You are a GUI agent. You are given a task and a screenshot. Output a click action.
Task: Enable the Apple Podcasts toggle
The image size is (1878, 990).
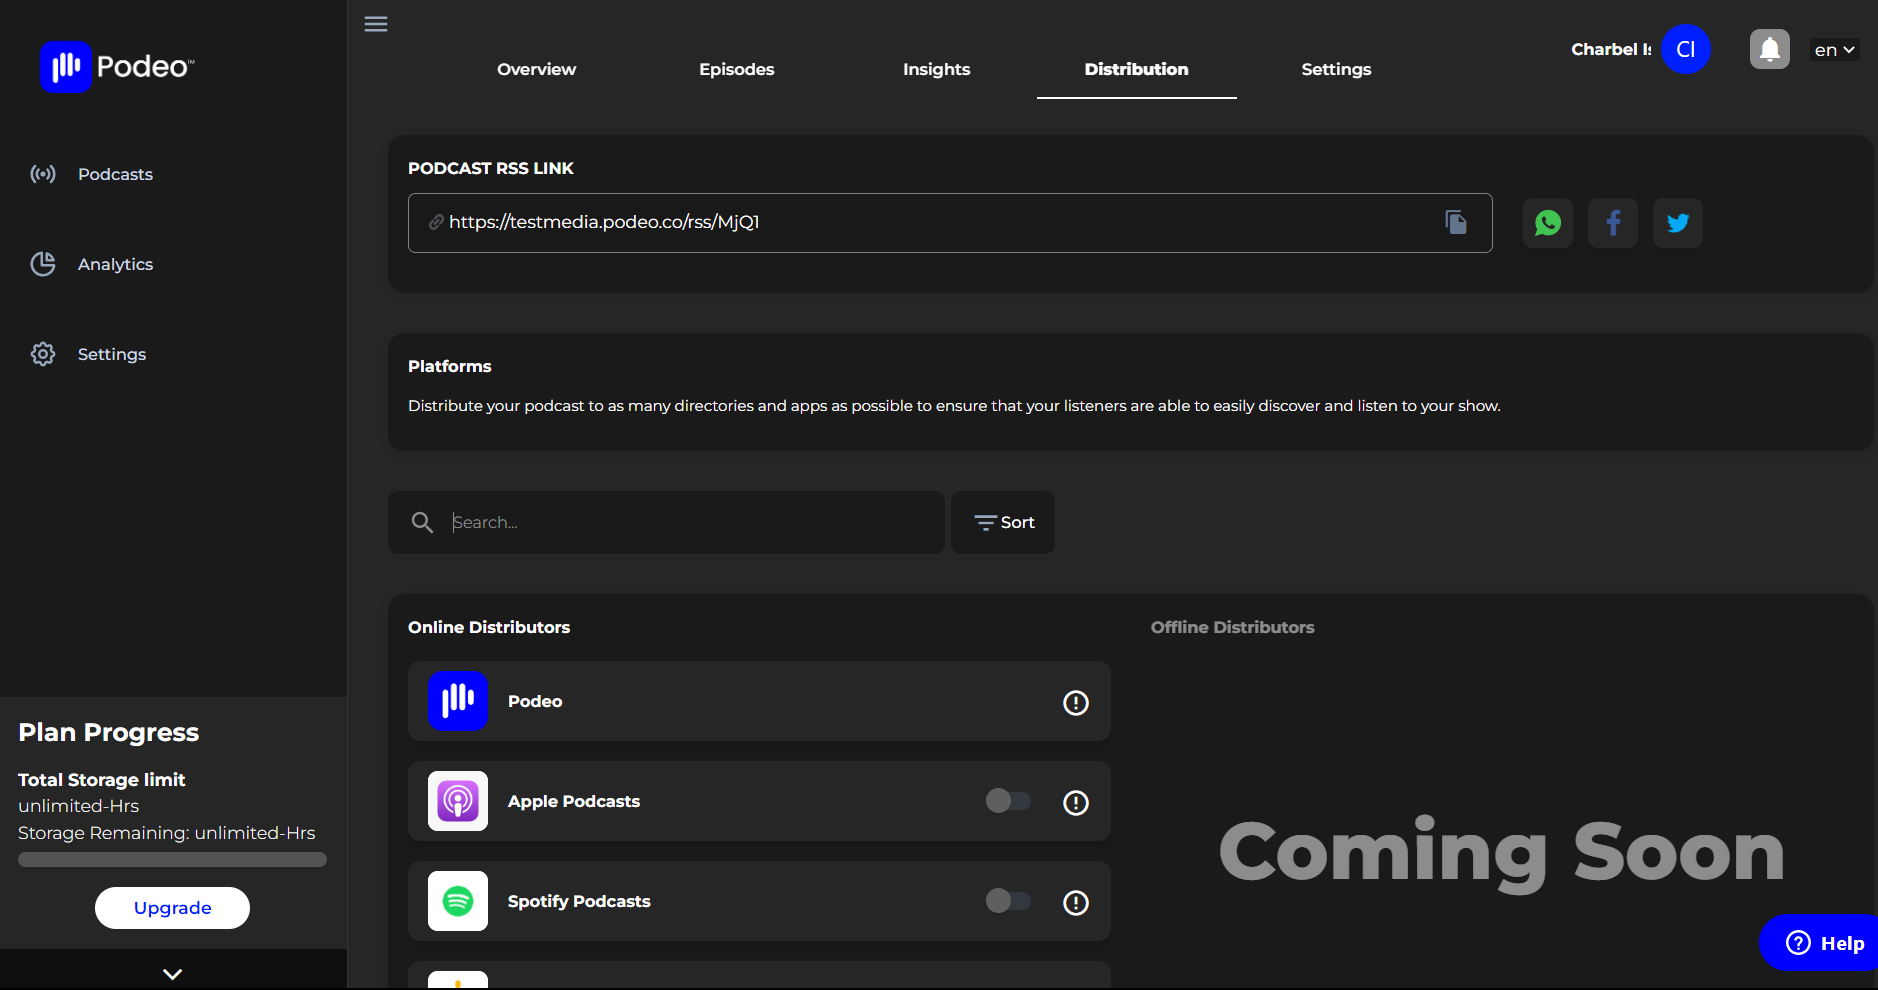coord(1008,801)
